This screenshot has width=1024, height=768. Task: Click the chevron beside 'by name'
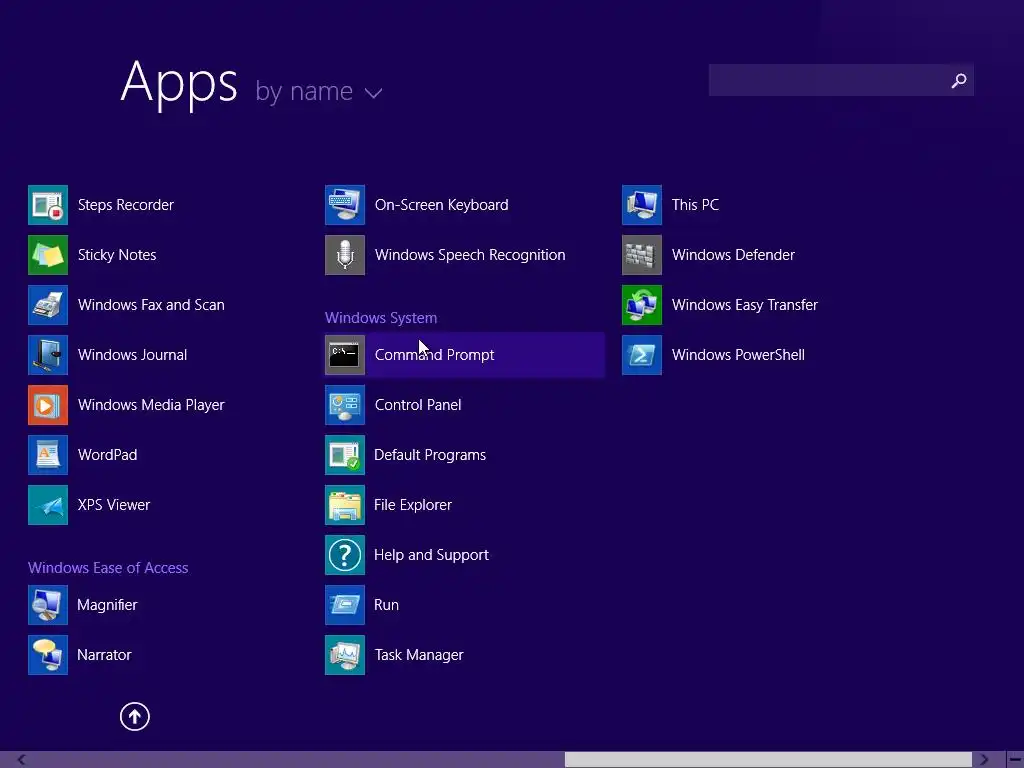coord(374,93)
